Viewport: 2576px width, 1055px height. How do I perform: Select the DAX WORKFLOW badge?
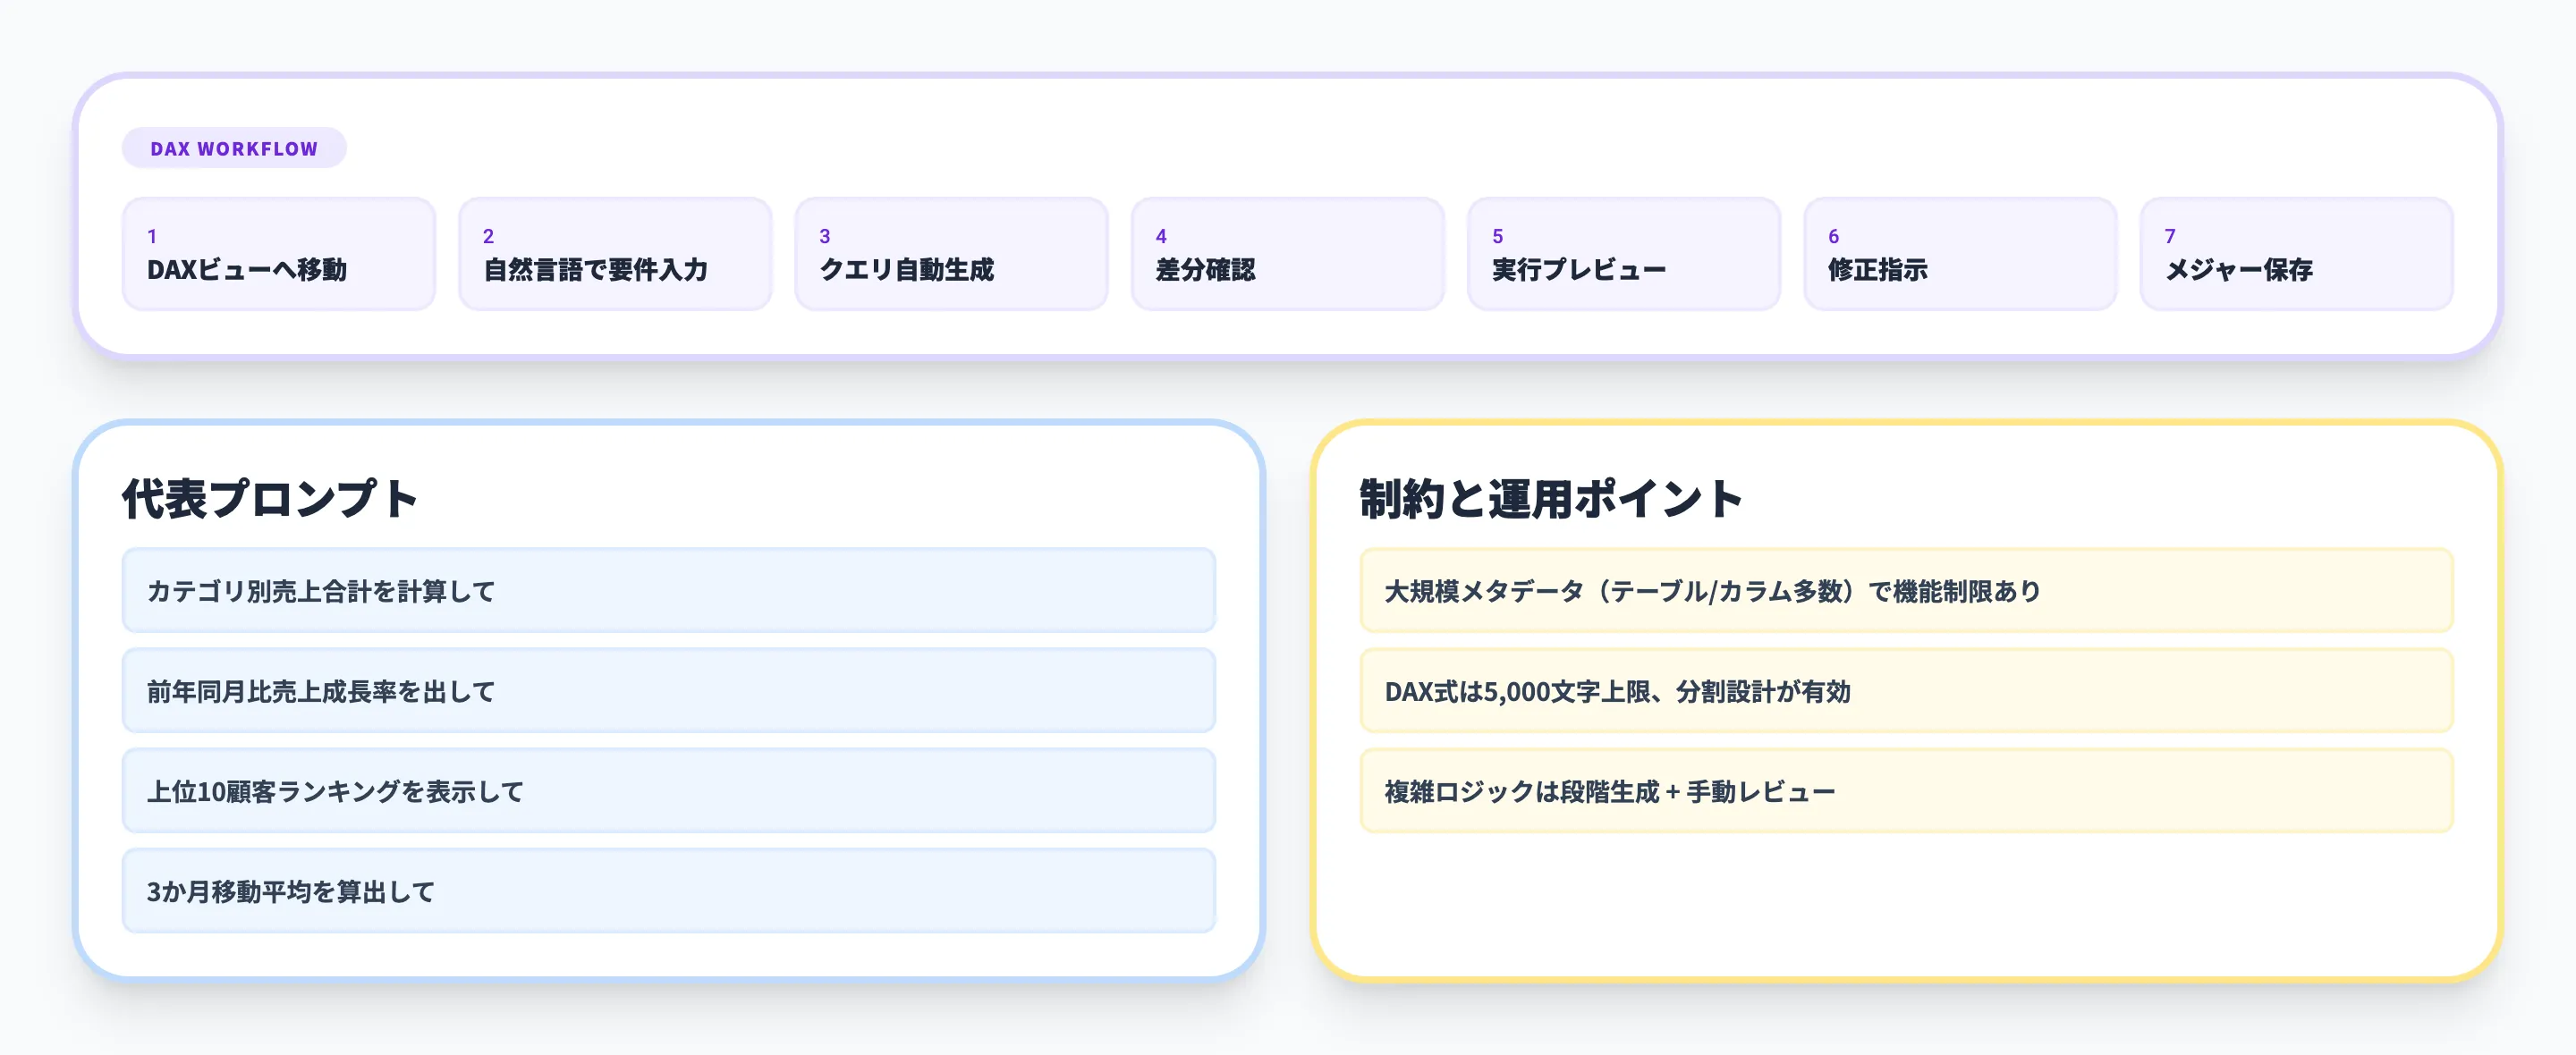[x=233, y=147]
